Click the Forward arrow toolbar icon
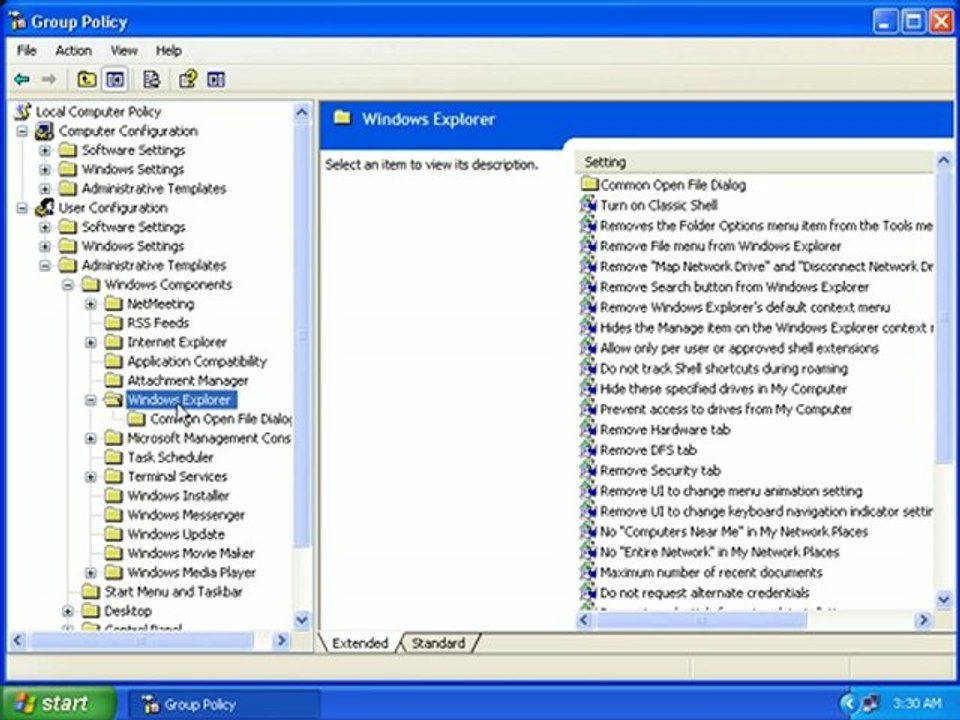This screenshot has width=960, height=720. point(49,79)
